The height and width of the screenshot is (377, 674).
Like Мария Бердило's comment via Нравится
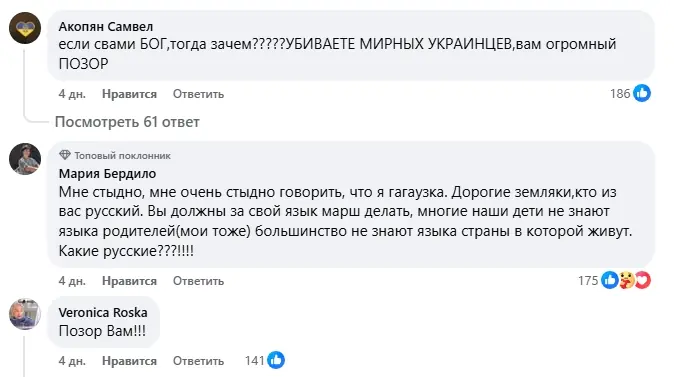(129, 281)
